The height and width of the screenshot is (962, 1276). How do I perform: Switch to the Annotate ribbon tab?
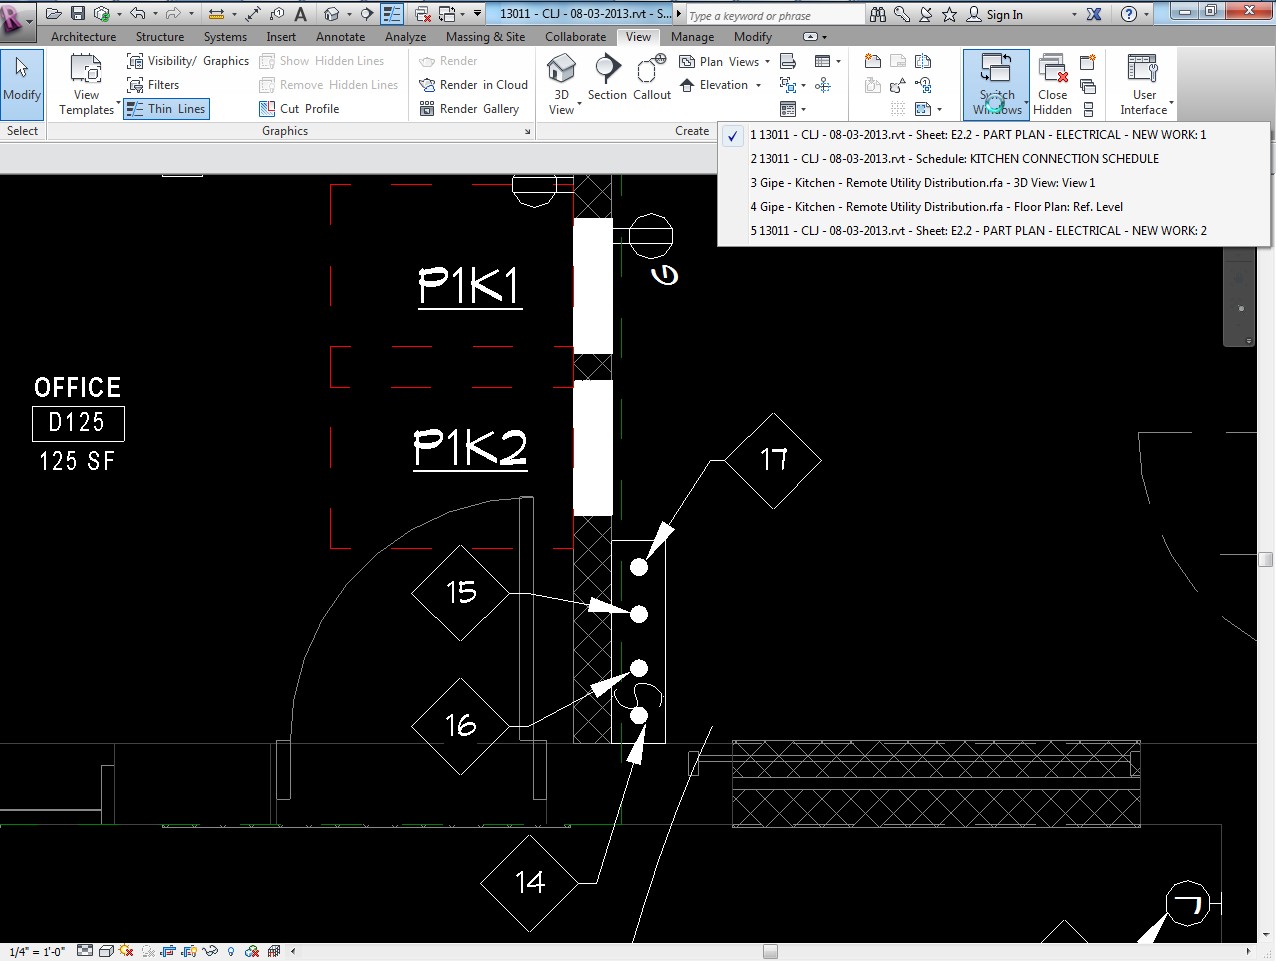point(340,37)
